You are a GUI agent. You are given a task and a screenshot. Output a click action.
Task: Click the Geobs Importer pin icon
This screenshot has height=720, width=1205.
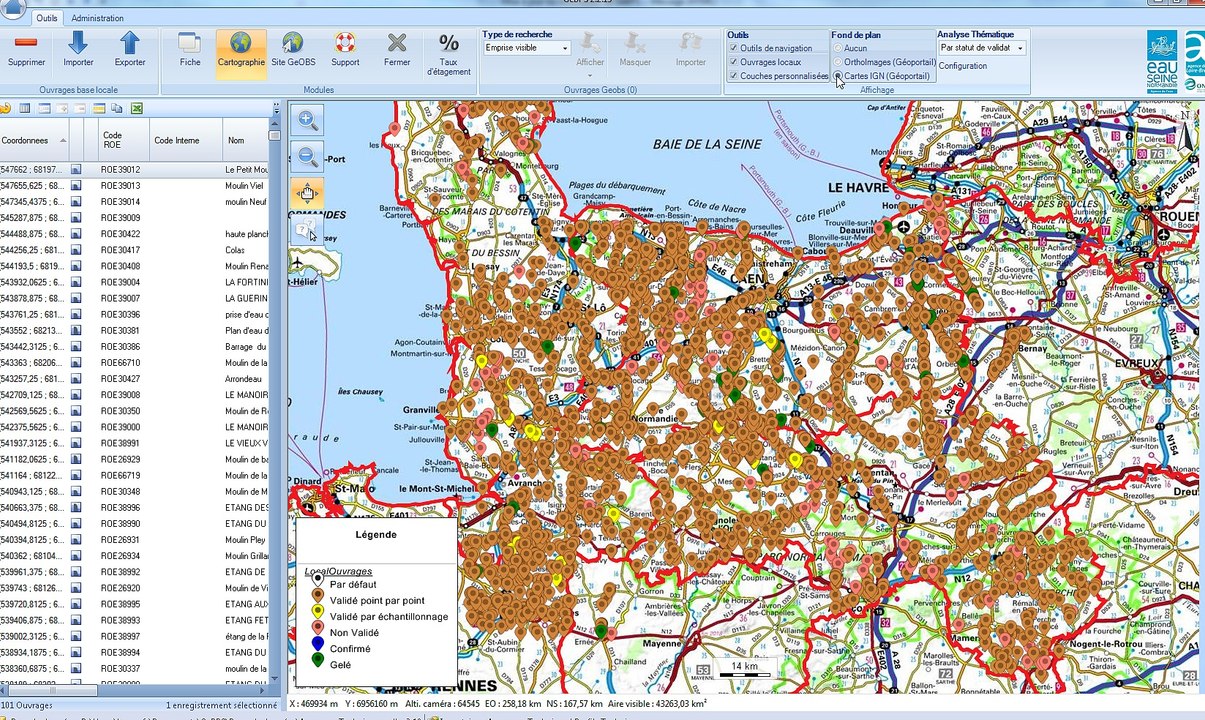tap(691, 42)
